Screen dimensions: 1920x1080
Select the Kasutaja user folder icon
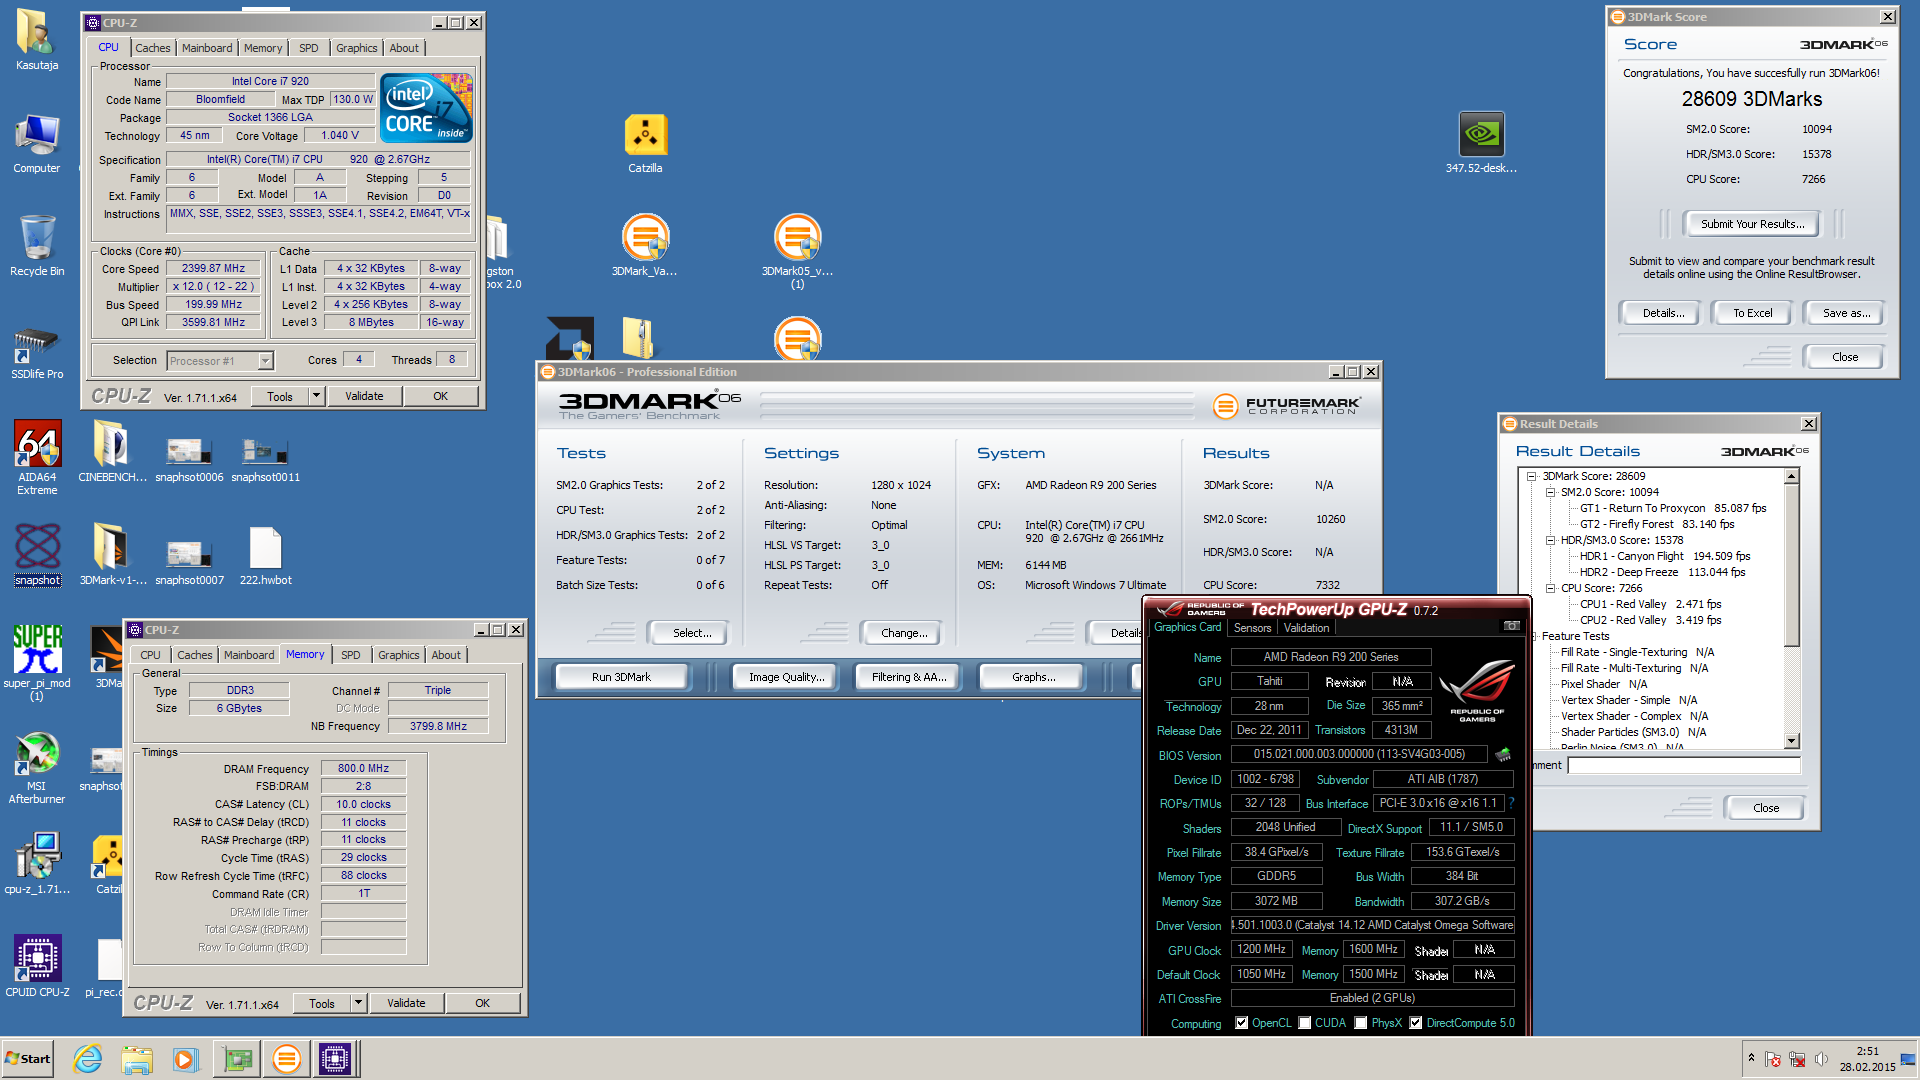[37, 40]
